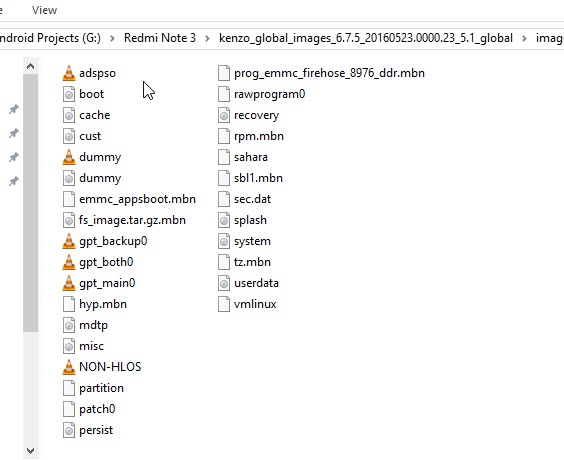Click the cache disc image icon

[69, 115]
